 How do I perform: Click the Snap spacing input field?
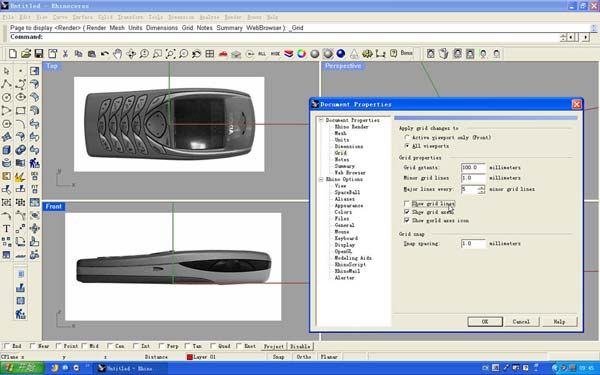coord(473,243)
